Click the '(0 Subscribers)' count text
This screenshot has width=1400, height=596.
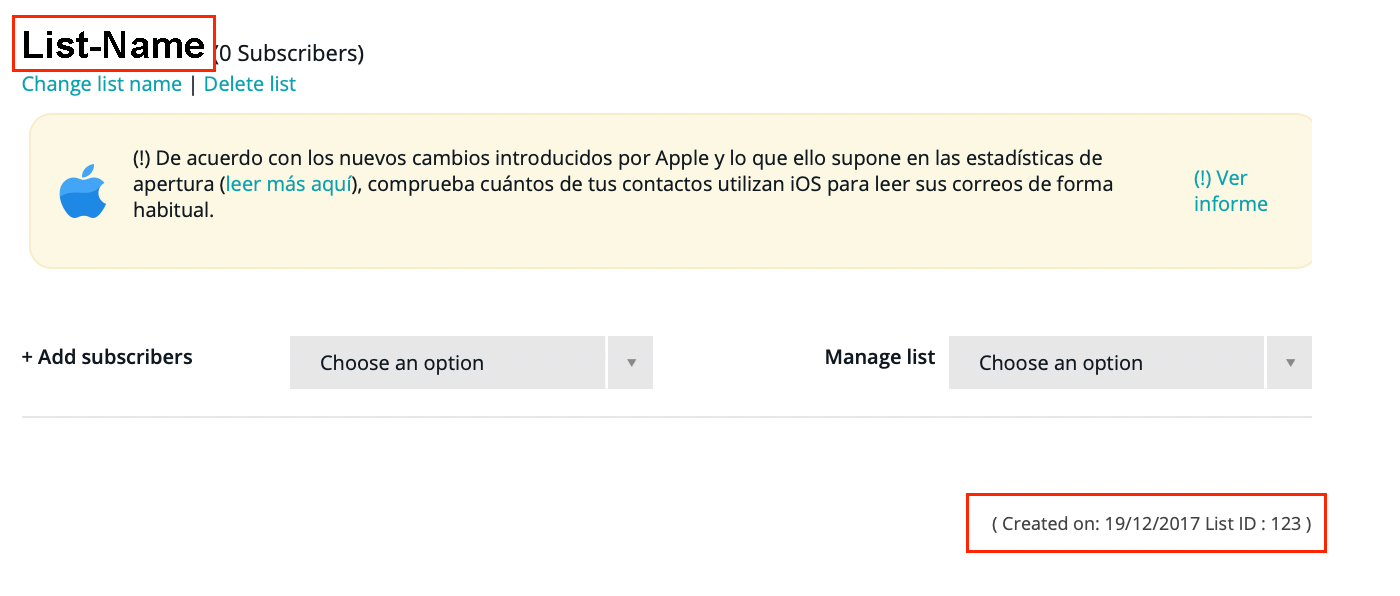click(x=290, y=54)
